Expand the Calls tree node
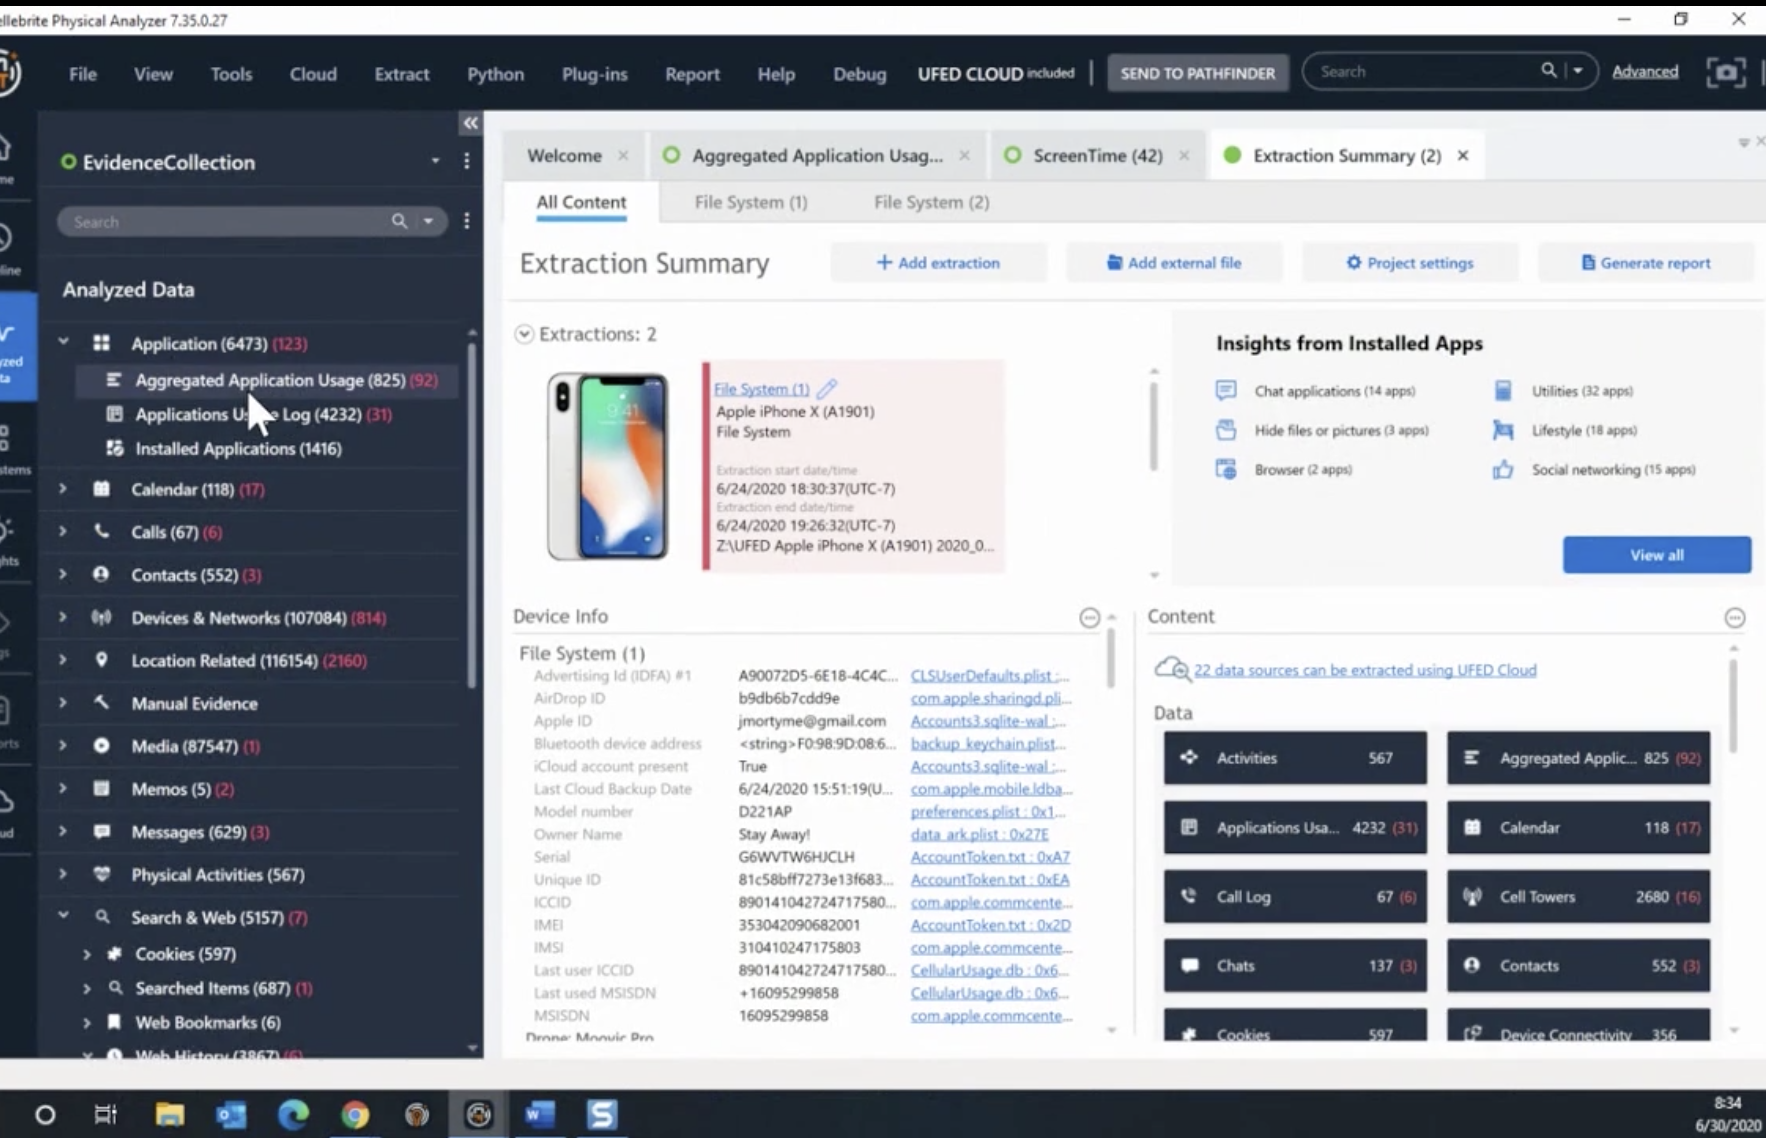Screen dimensions: 1766x1138 [63, 532]
